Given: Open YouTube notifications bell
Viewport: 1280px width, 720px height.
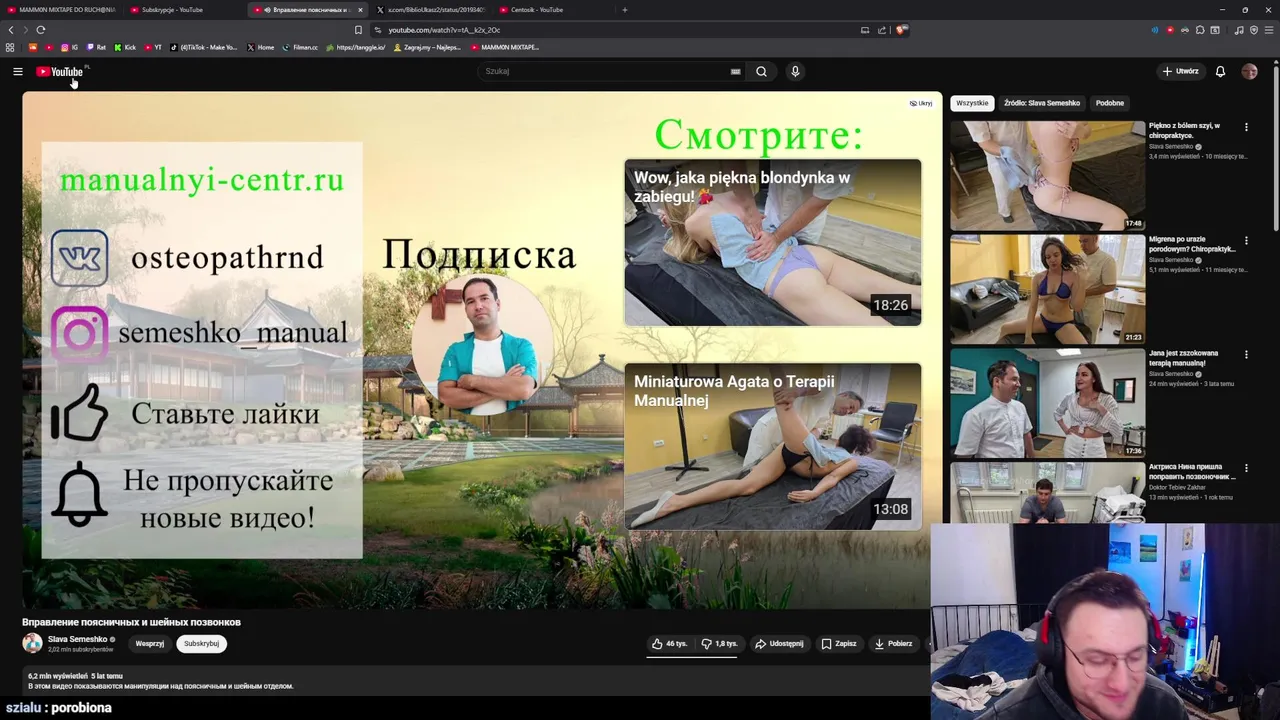Looking at the screenshot, I should click(1220, 71).
